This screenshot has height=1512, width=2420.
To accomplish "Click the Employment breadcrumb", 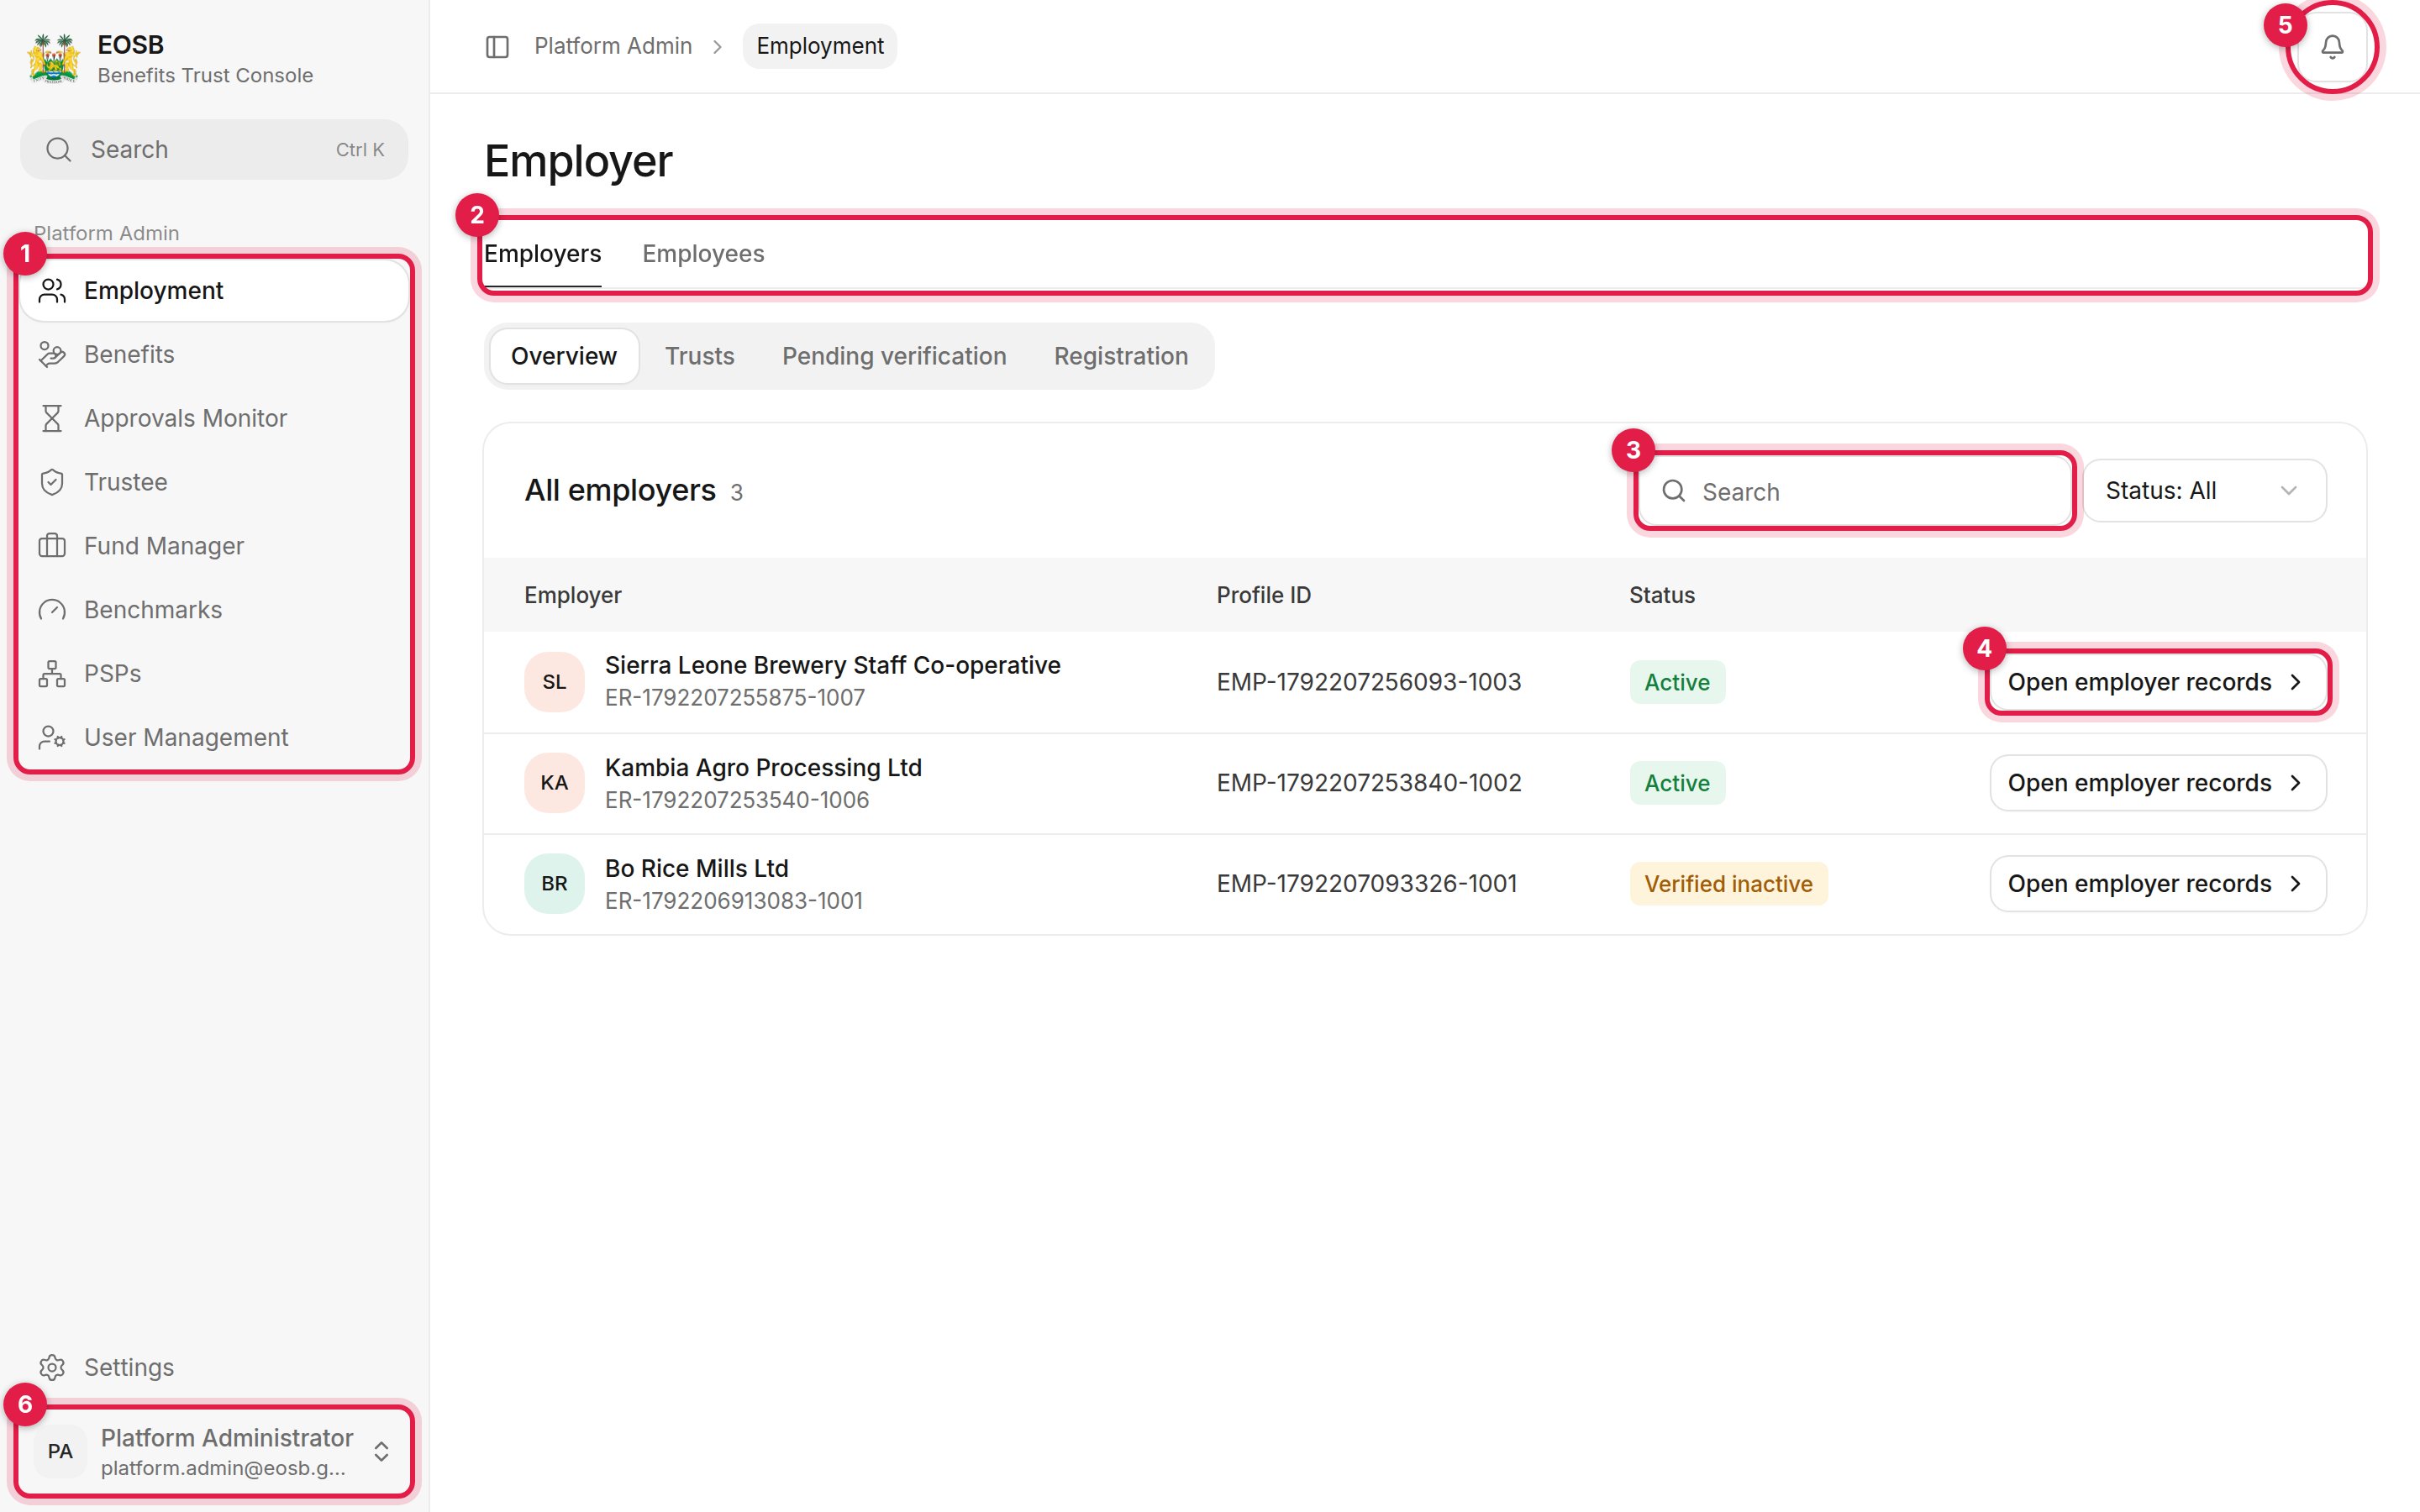I will [820, 47].
